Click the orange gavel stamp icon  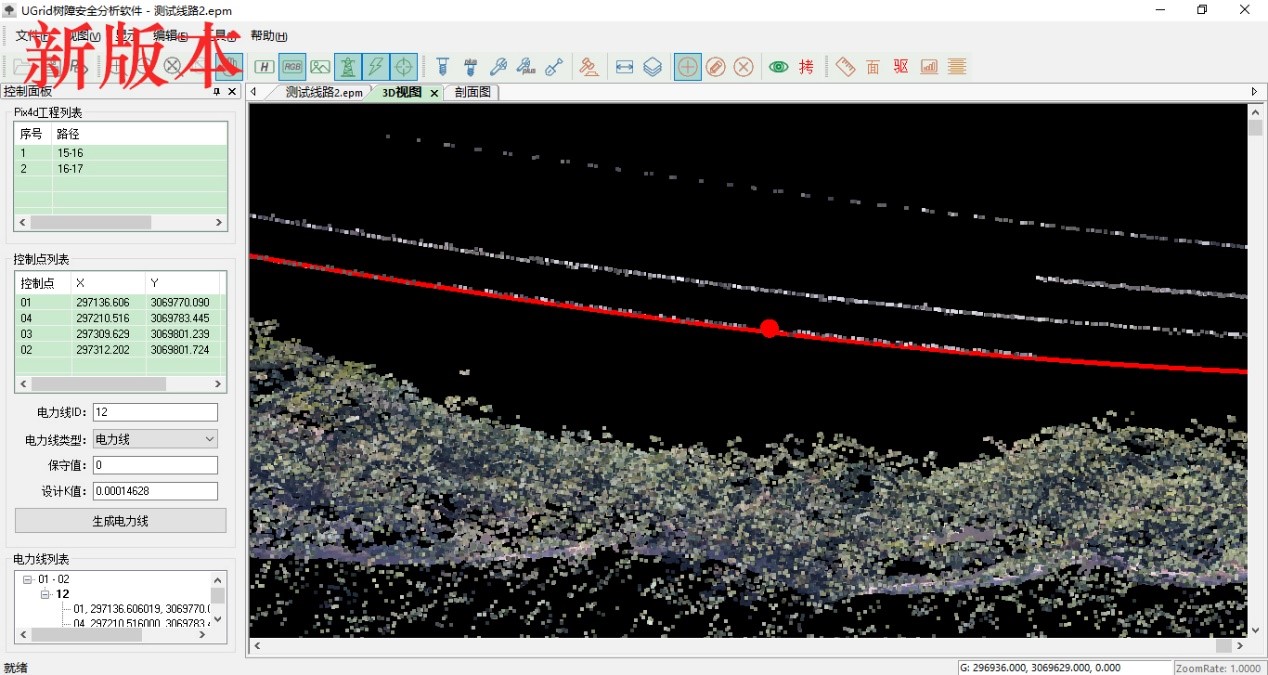[x=589, y=67]
